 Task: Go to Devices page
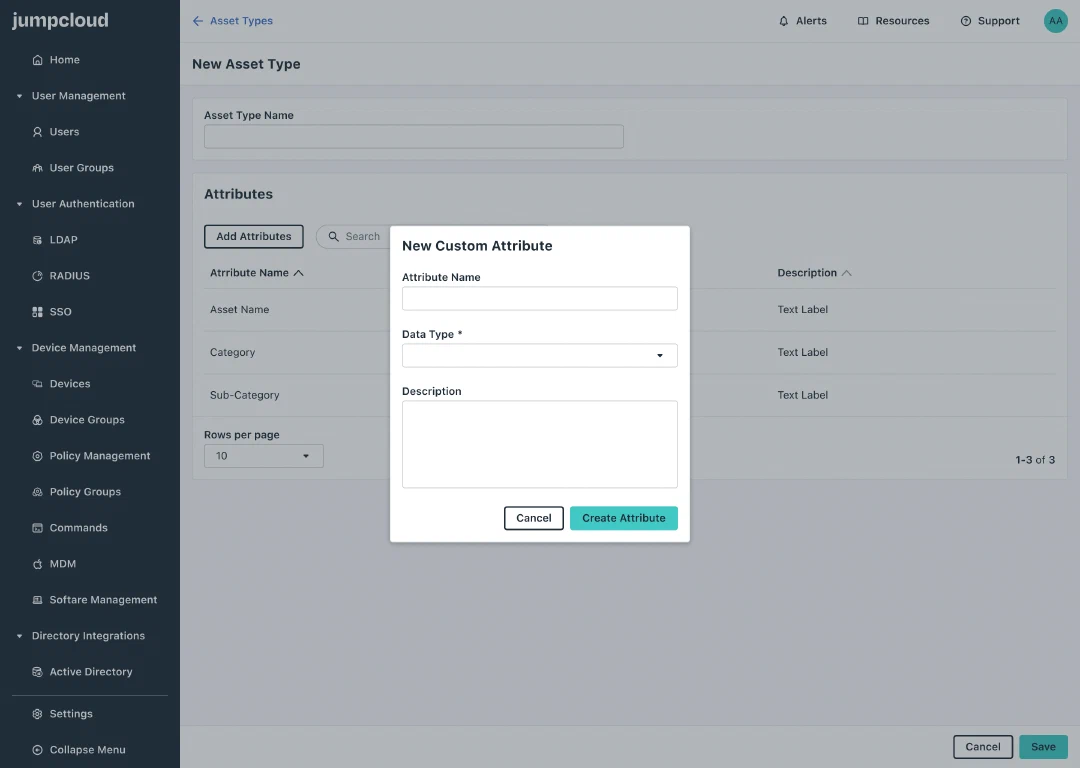click(70, 384)
